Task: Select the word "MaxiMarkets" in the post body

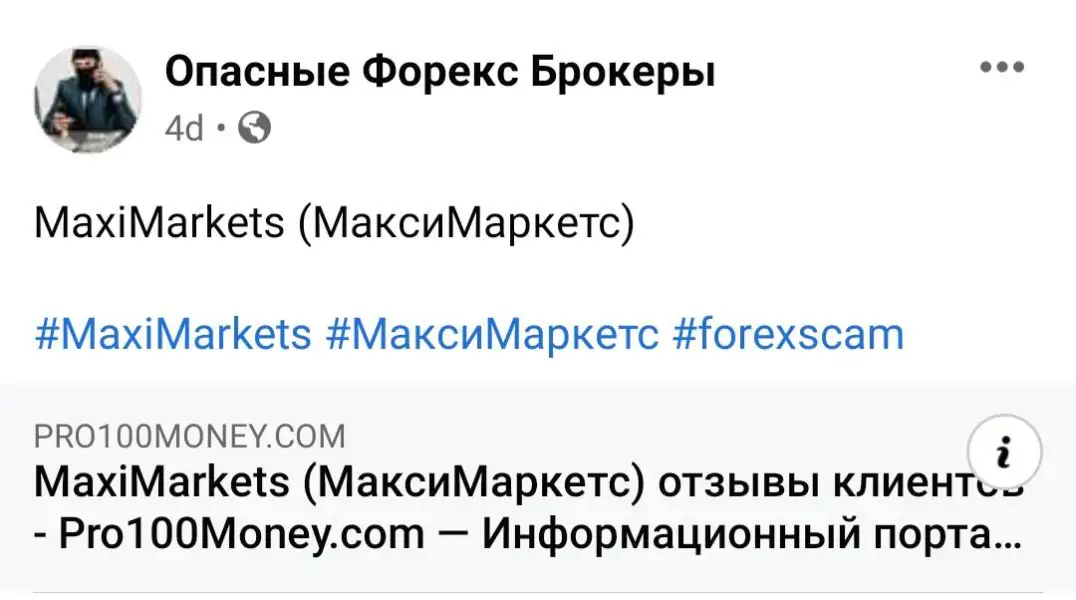Action: click(159, 223)
